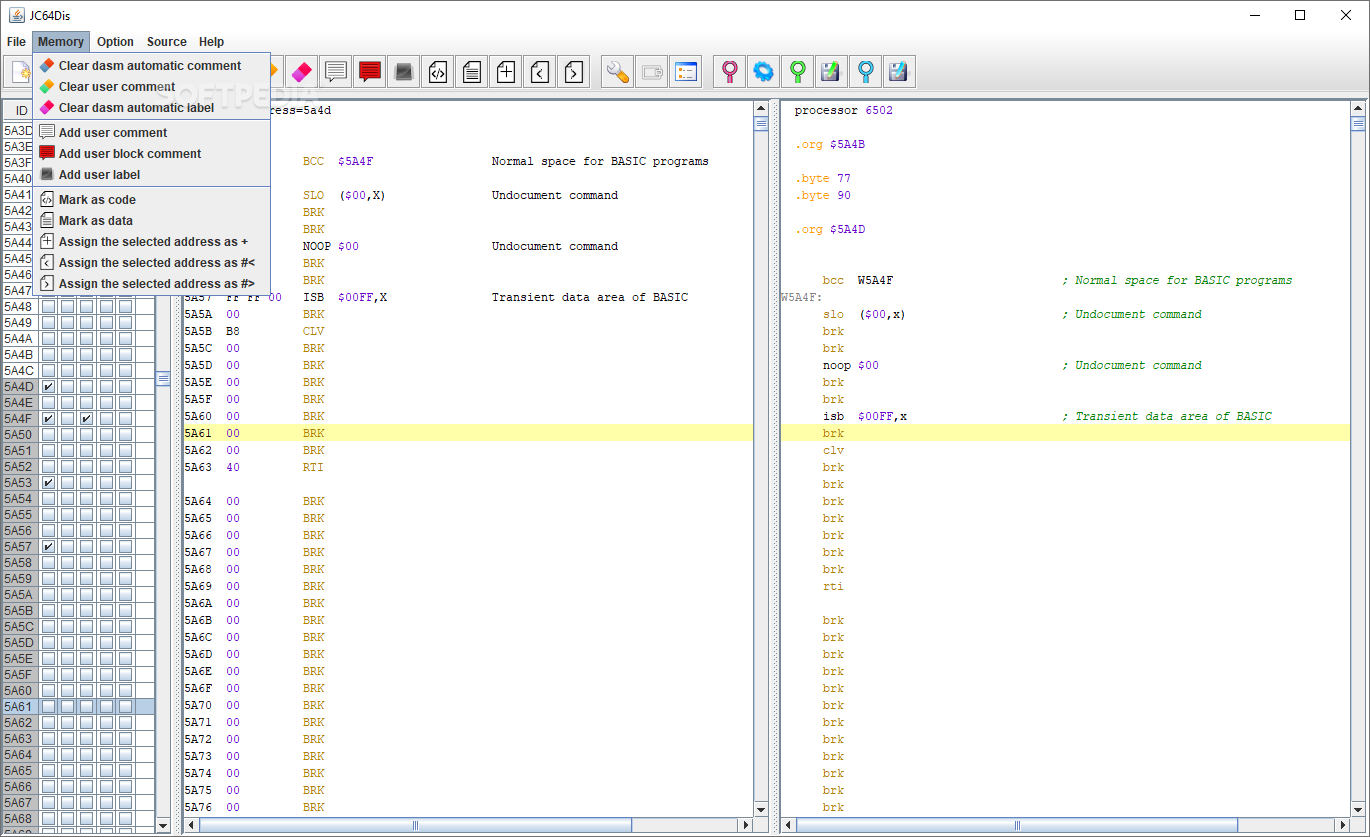Click the save disk icon with green pencil
The image size is (1370, 837).
(x=832, y=72)
